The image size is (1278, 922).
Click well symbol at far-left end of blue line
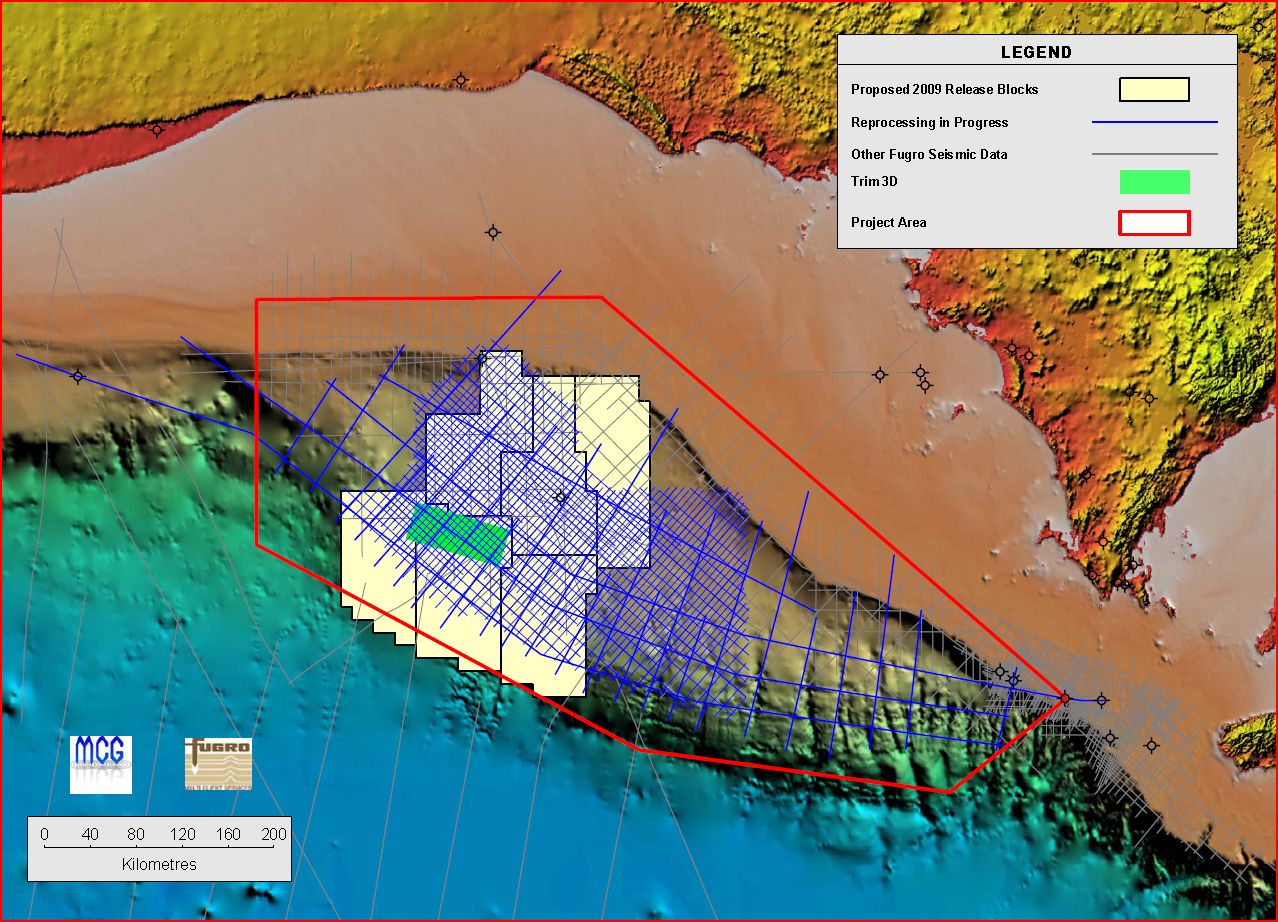tap(78, 376)
